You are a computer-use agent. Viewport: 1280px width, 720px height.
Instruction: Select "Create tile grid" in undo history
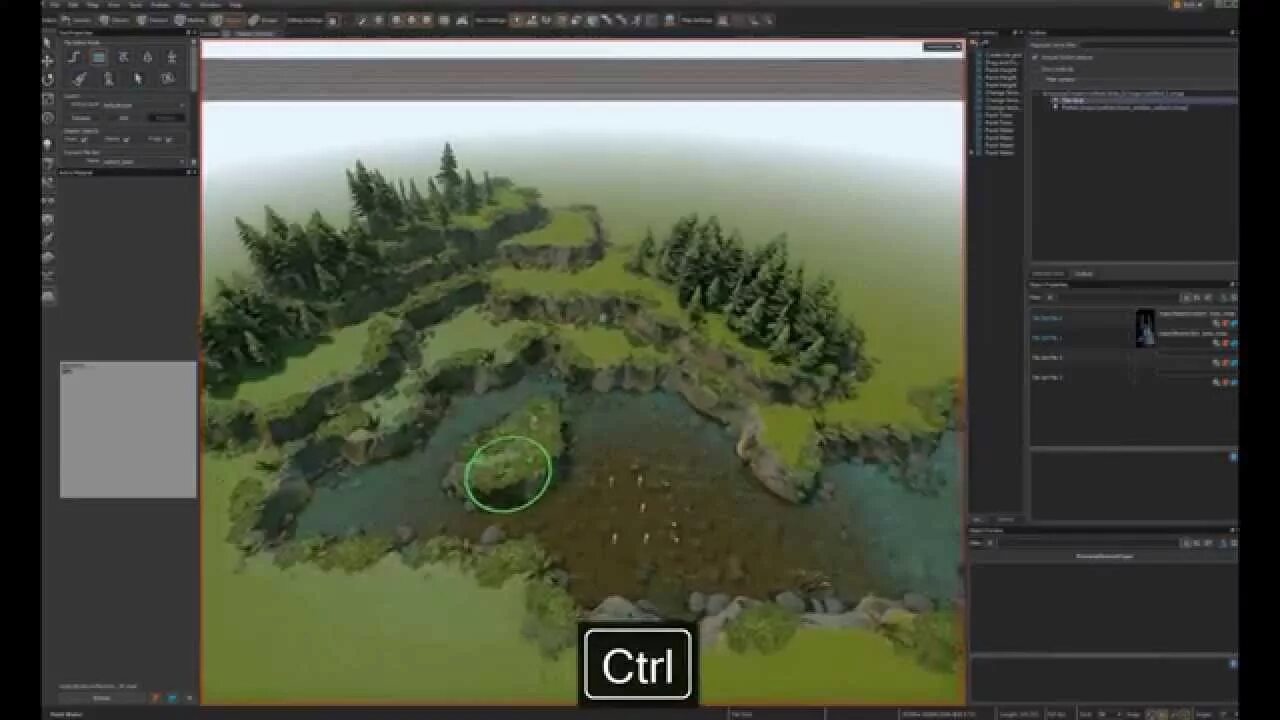(1003, 55)
